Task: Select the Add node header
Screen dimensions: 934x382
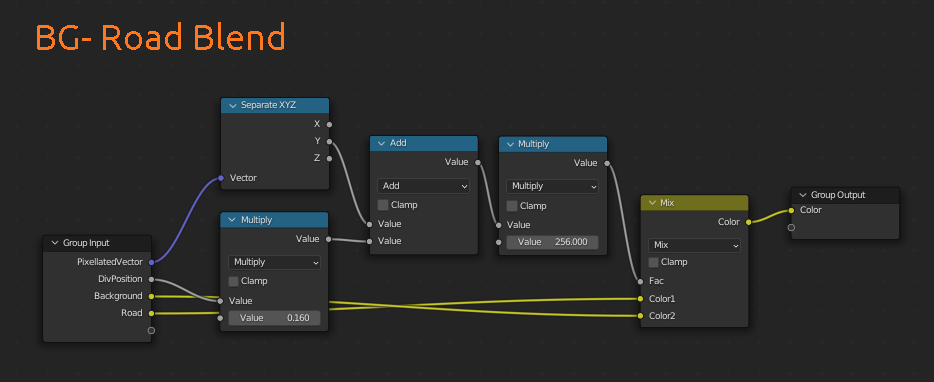Action: tap(424, 144)
